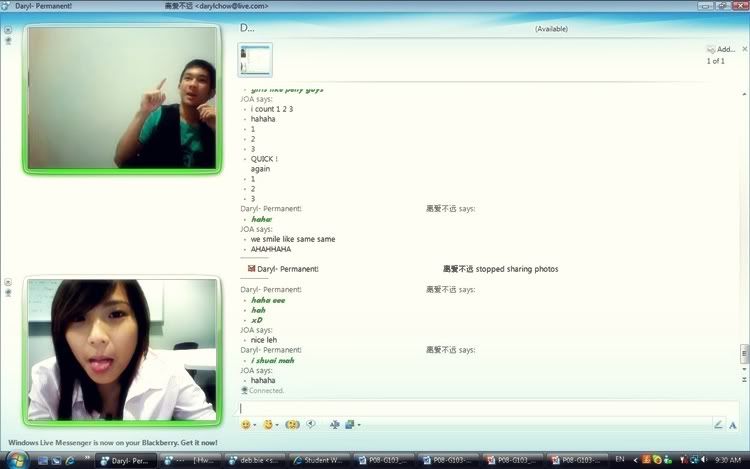
Task: Expand the emoticon dropdown arrow
Action: 256,425
